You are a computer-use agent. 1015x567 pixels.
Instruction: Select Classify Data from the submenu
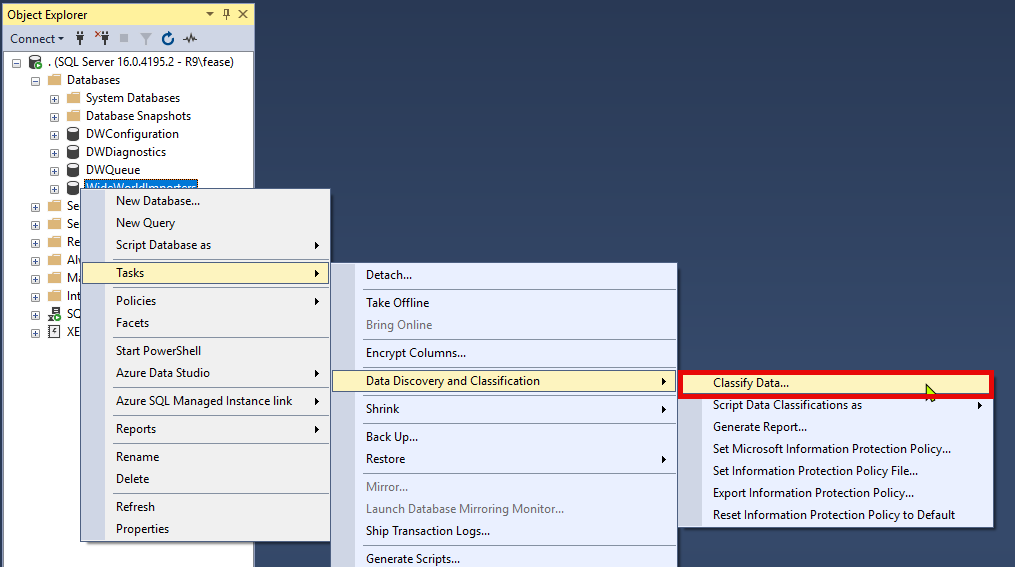(751, 383)
